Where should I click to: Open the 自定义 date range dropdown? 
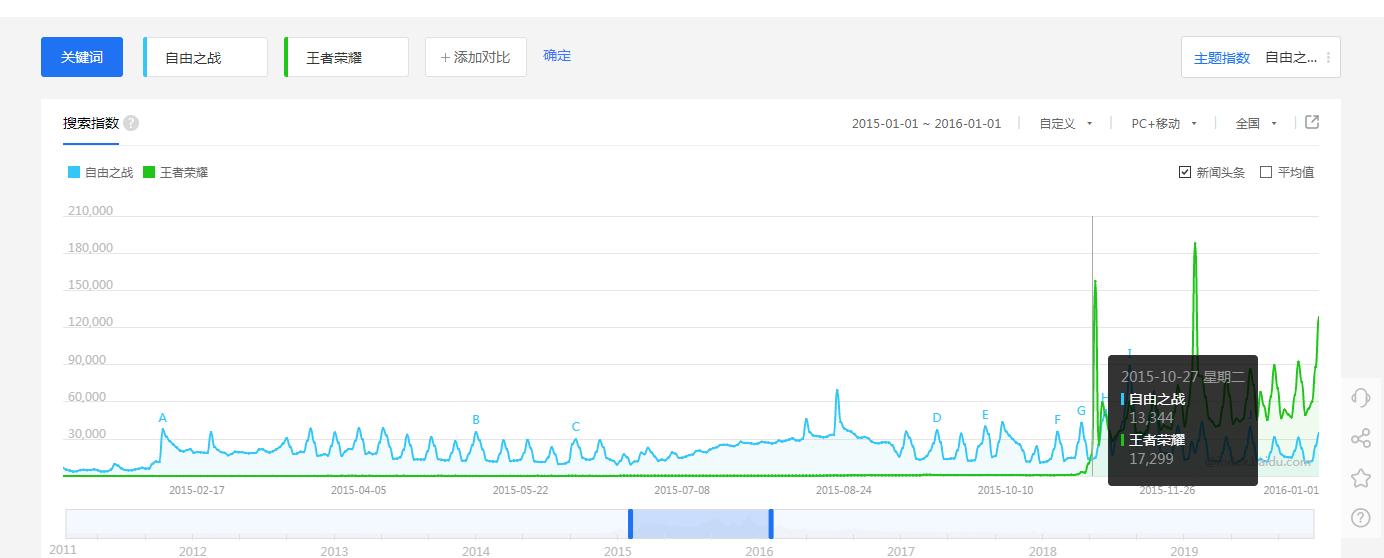(x=1066, y=124)
